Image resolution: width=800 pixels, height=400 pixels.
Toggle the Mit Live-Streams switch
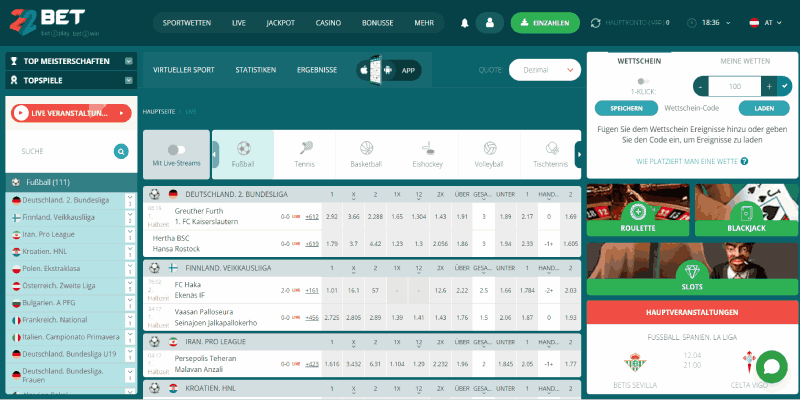pos(177,149)
